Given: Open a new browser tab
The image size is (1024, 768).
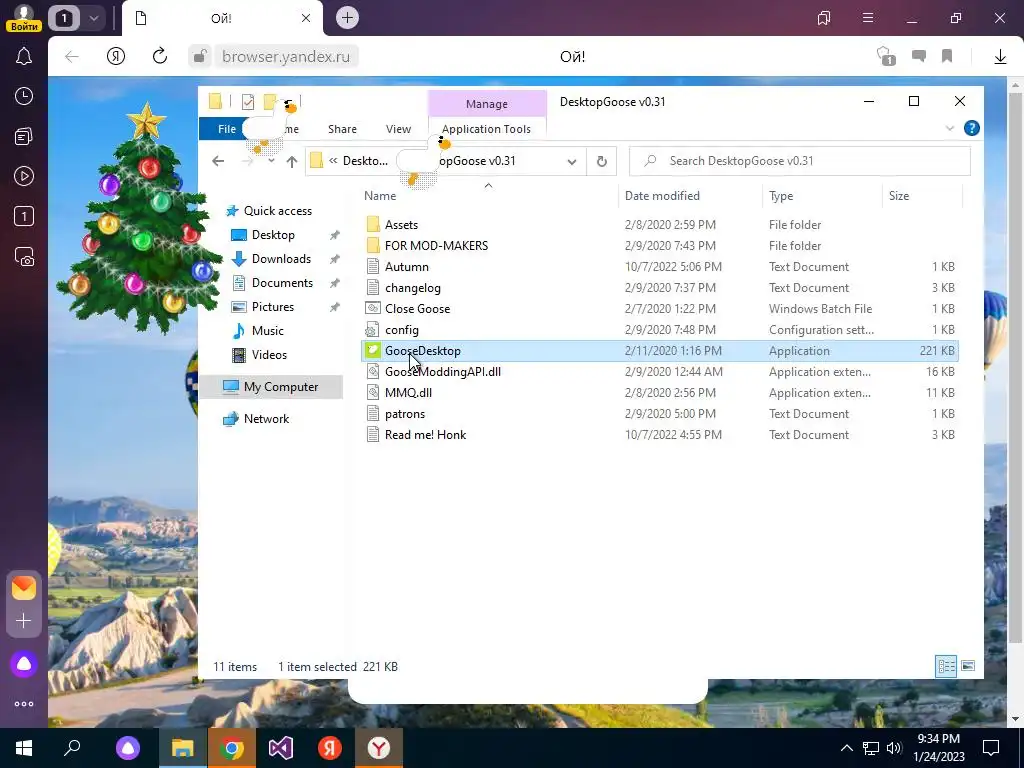Looking at the screenshot, I should click(x=347, y=18).
